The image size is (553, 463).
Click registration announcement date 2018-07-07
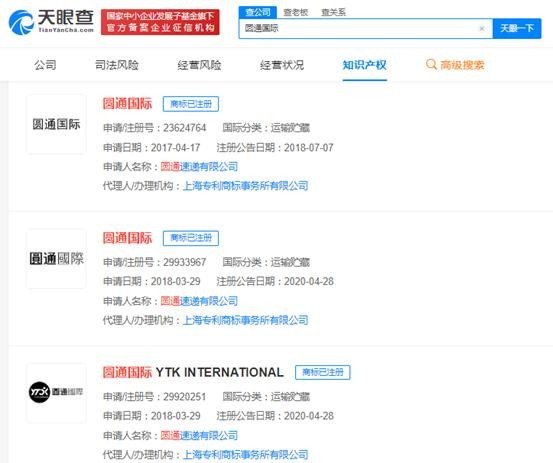click(309, 147)
